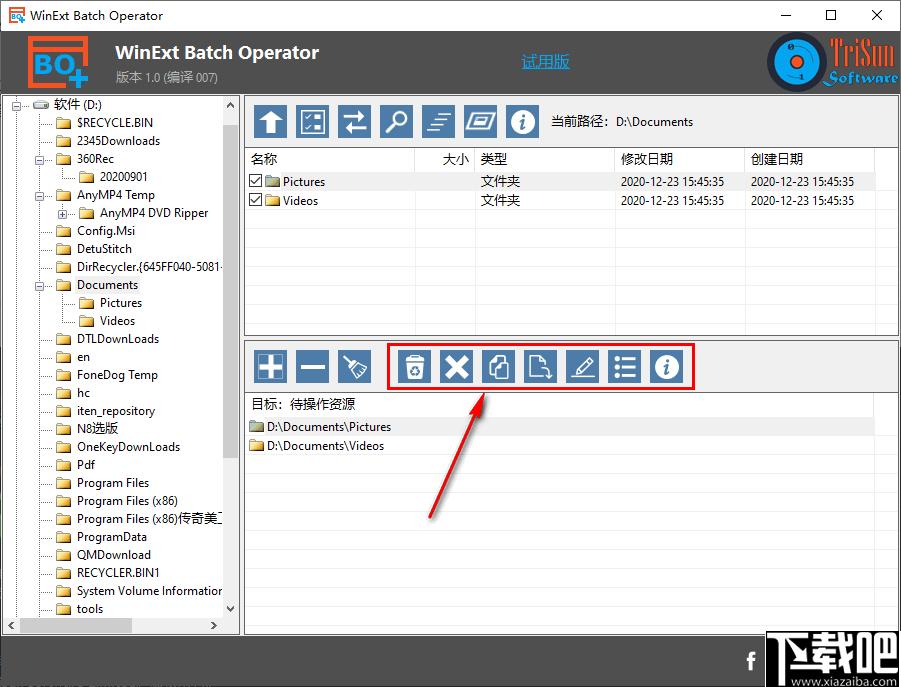This screenshot has height=687, width=901.
Task: Sort by the 大小 column header
Action: coord(445,159)
